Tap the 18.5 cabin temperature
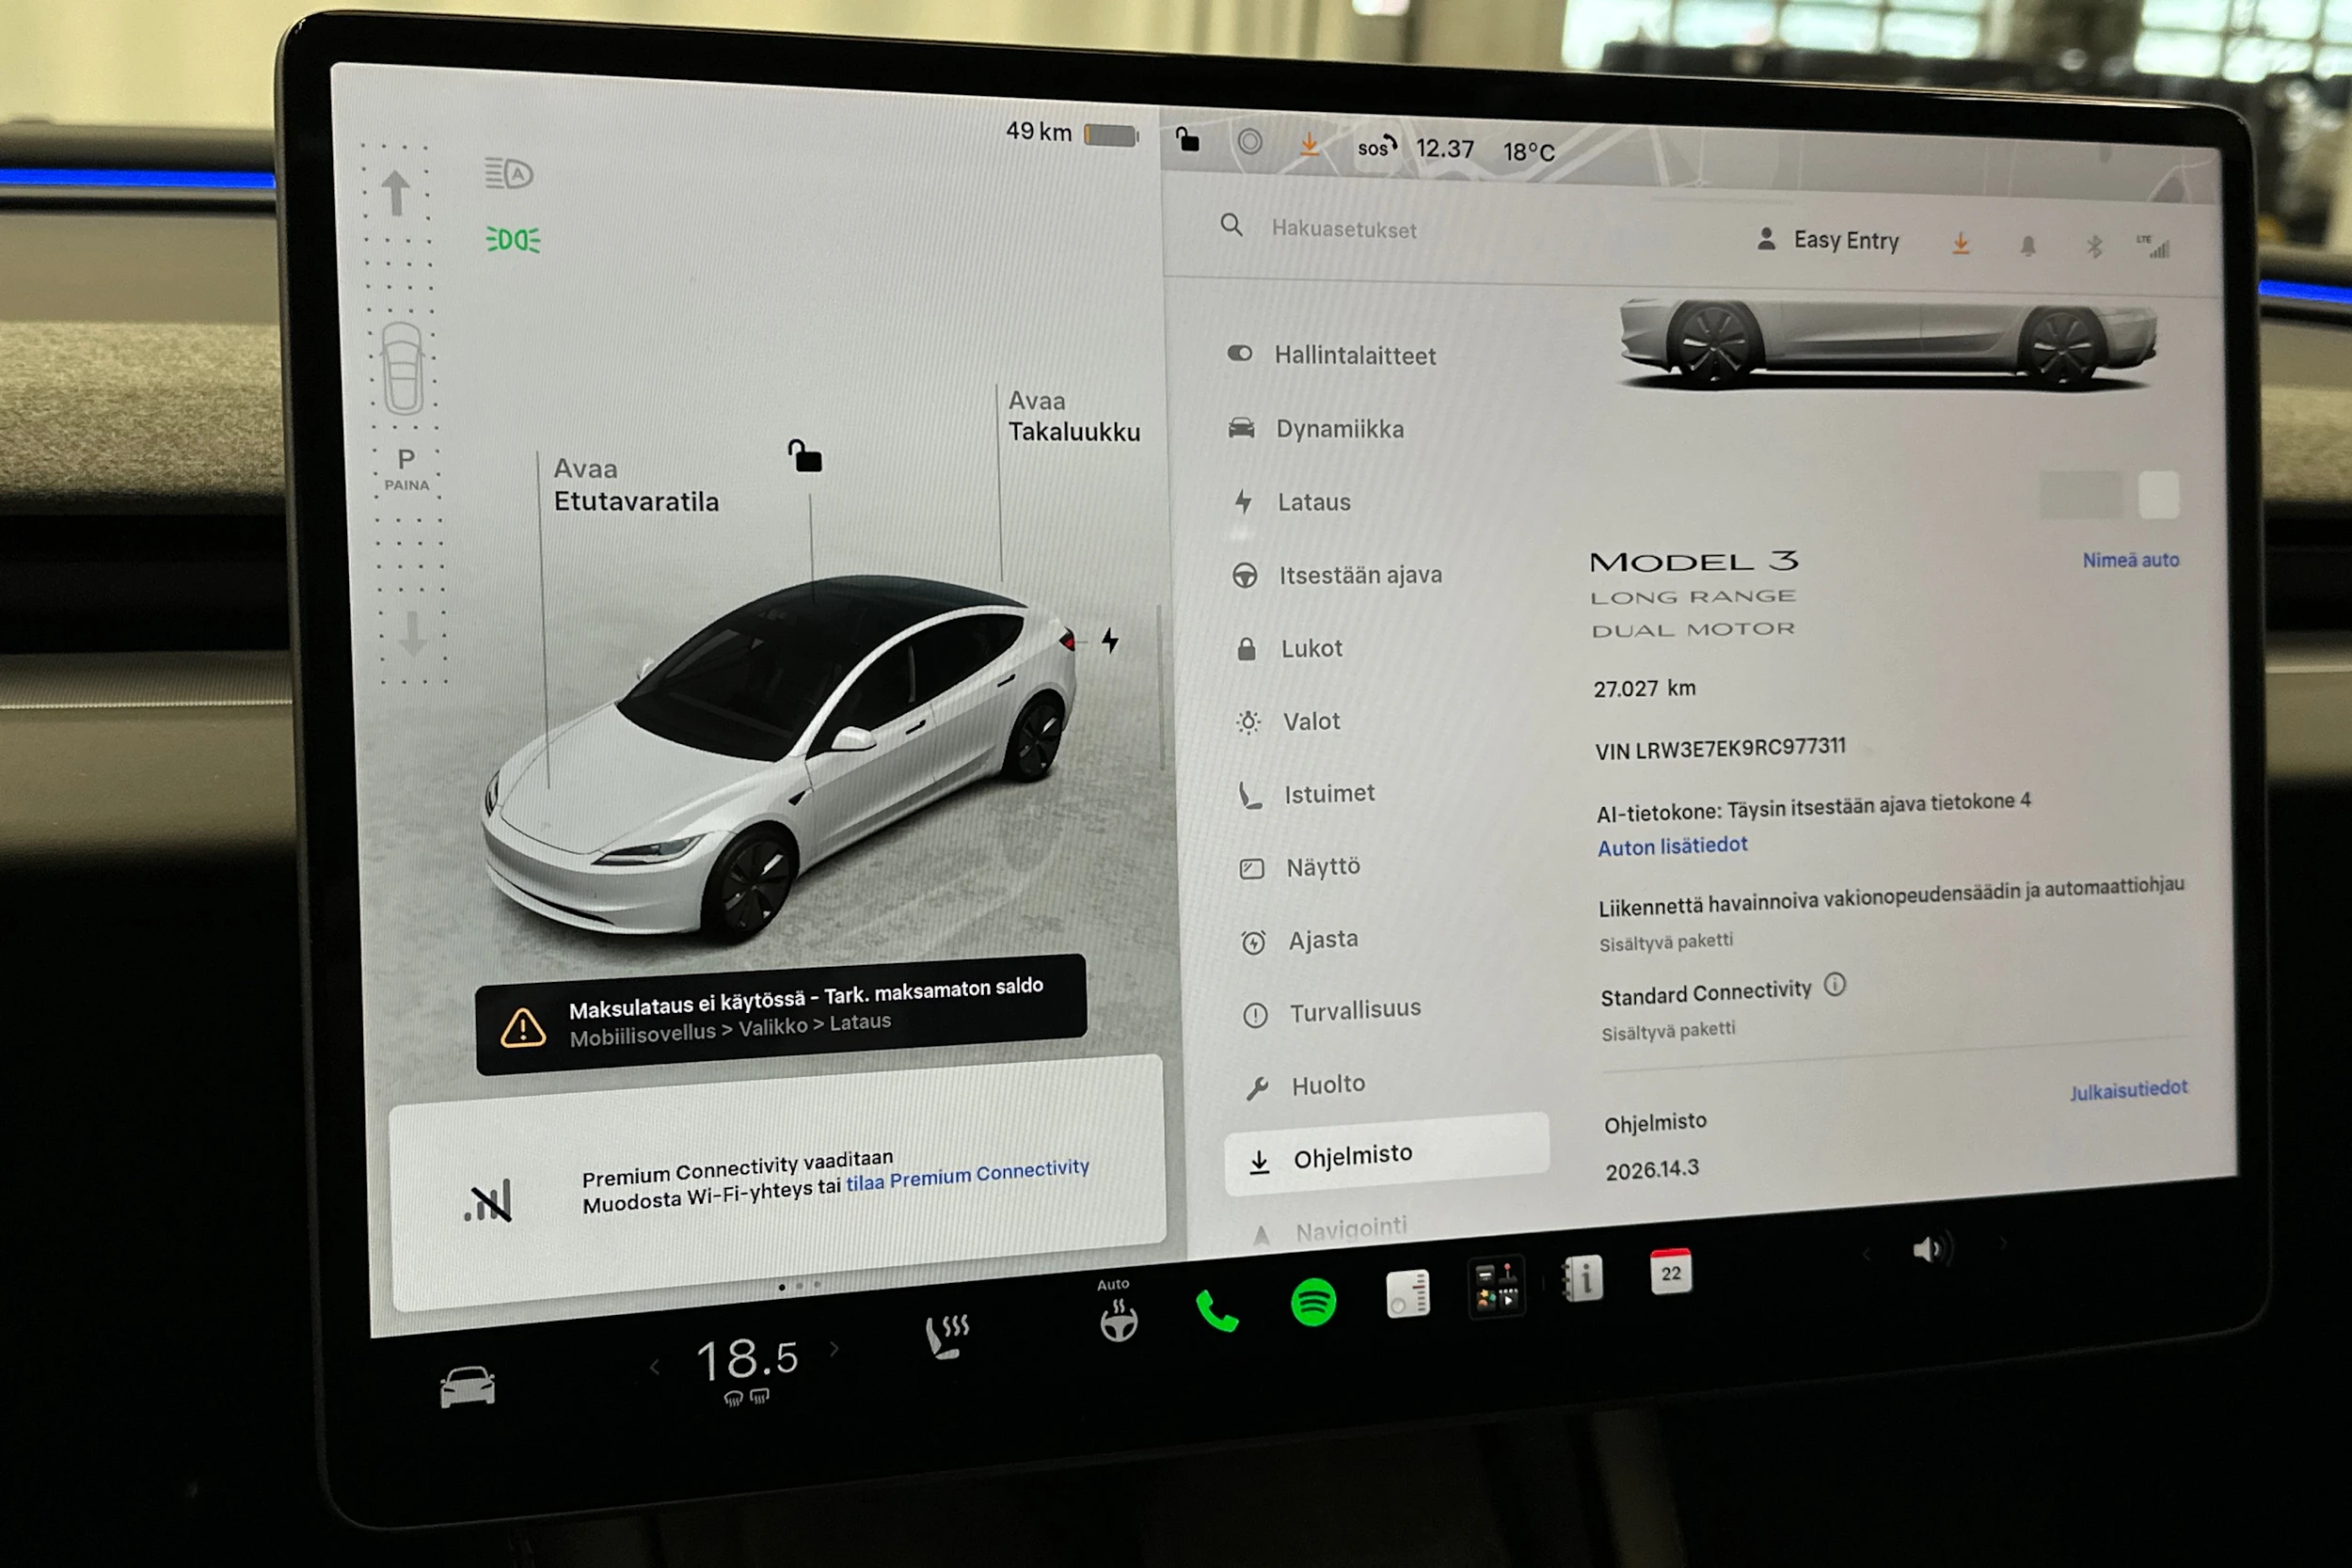Viewport: 2352px width, 1568px height. [747, 1360]
